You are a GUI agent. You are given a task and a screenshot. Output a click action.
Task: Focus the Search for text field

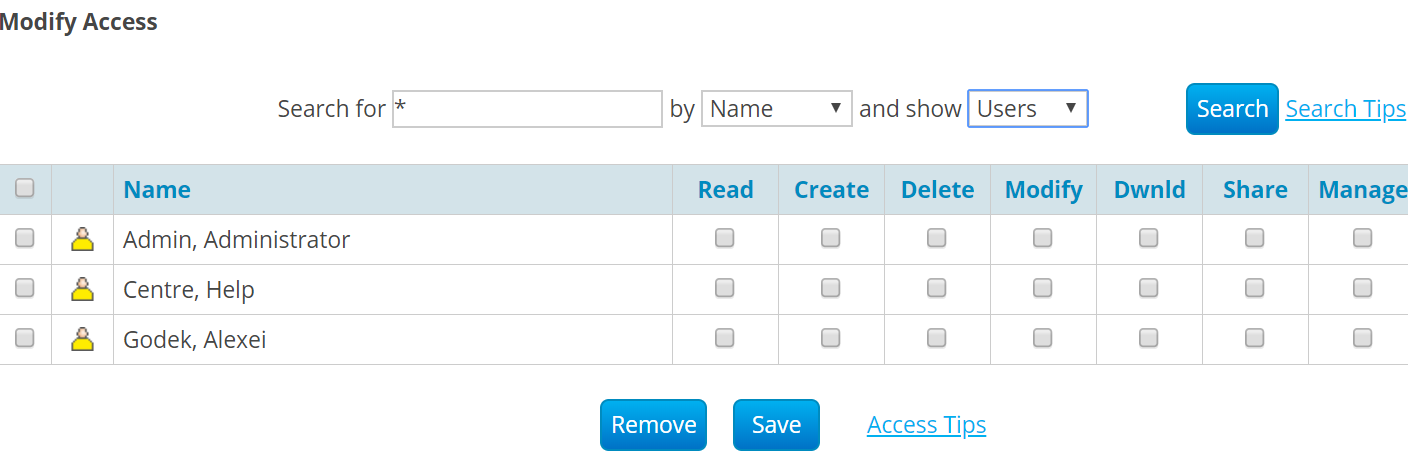528,109
